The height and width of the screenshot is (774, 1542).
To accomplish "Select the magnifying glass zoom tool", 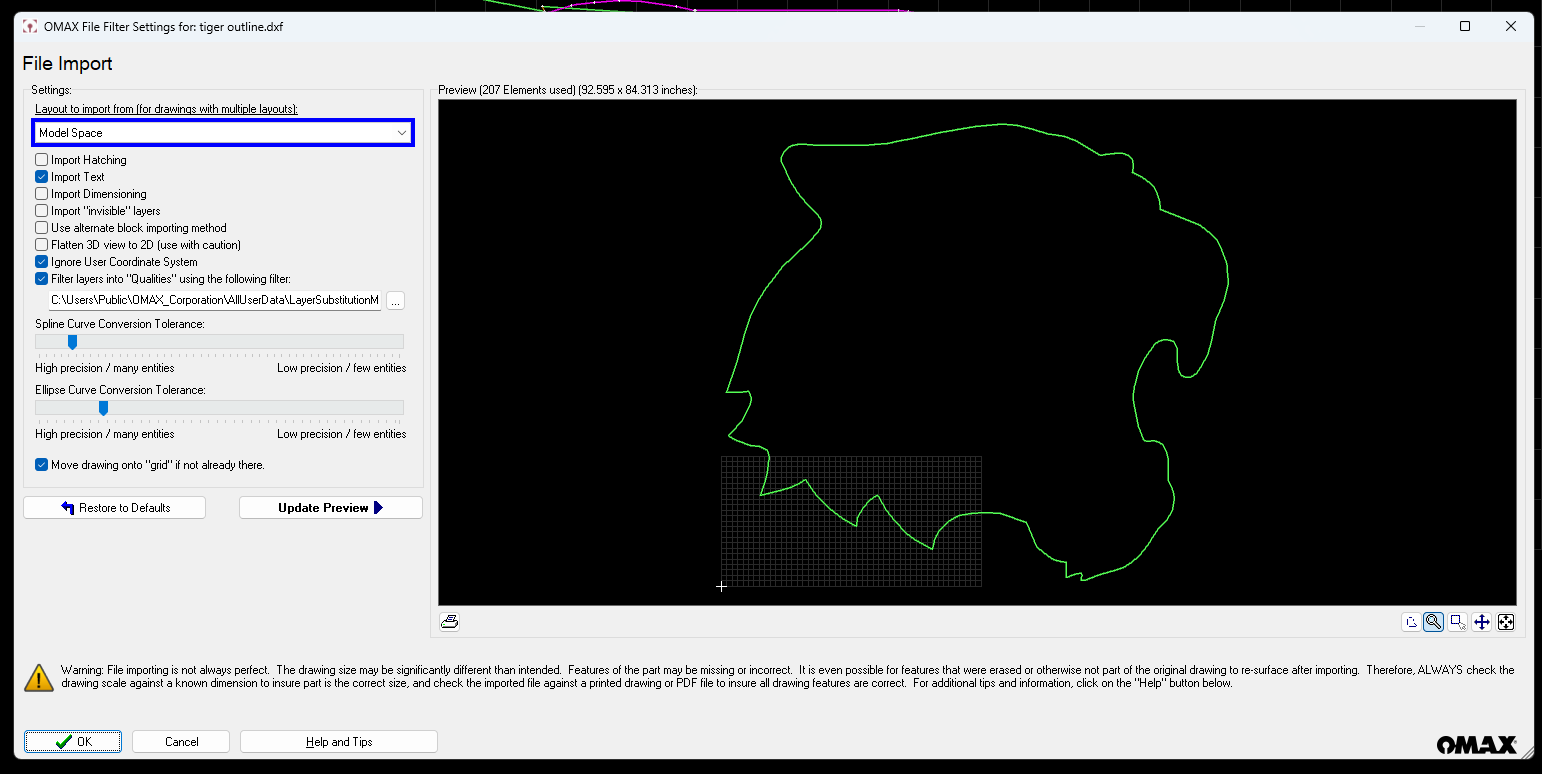I will (x=1433, y=622).
